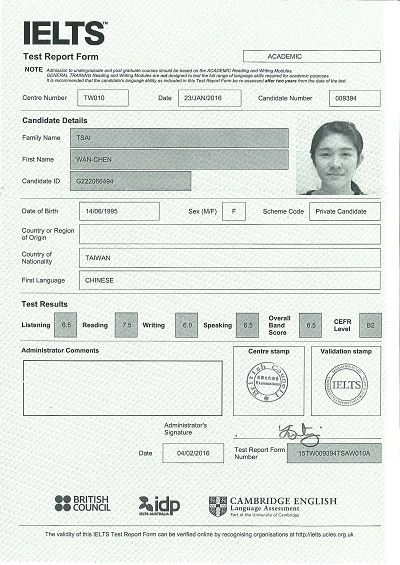Screen dimensions: 400x565
Task: Click the "Scheme Code" label
Action: click(283, 212)
